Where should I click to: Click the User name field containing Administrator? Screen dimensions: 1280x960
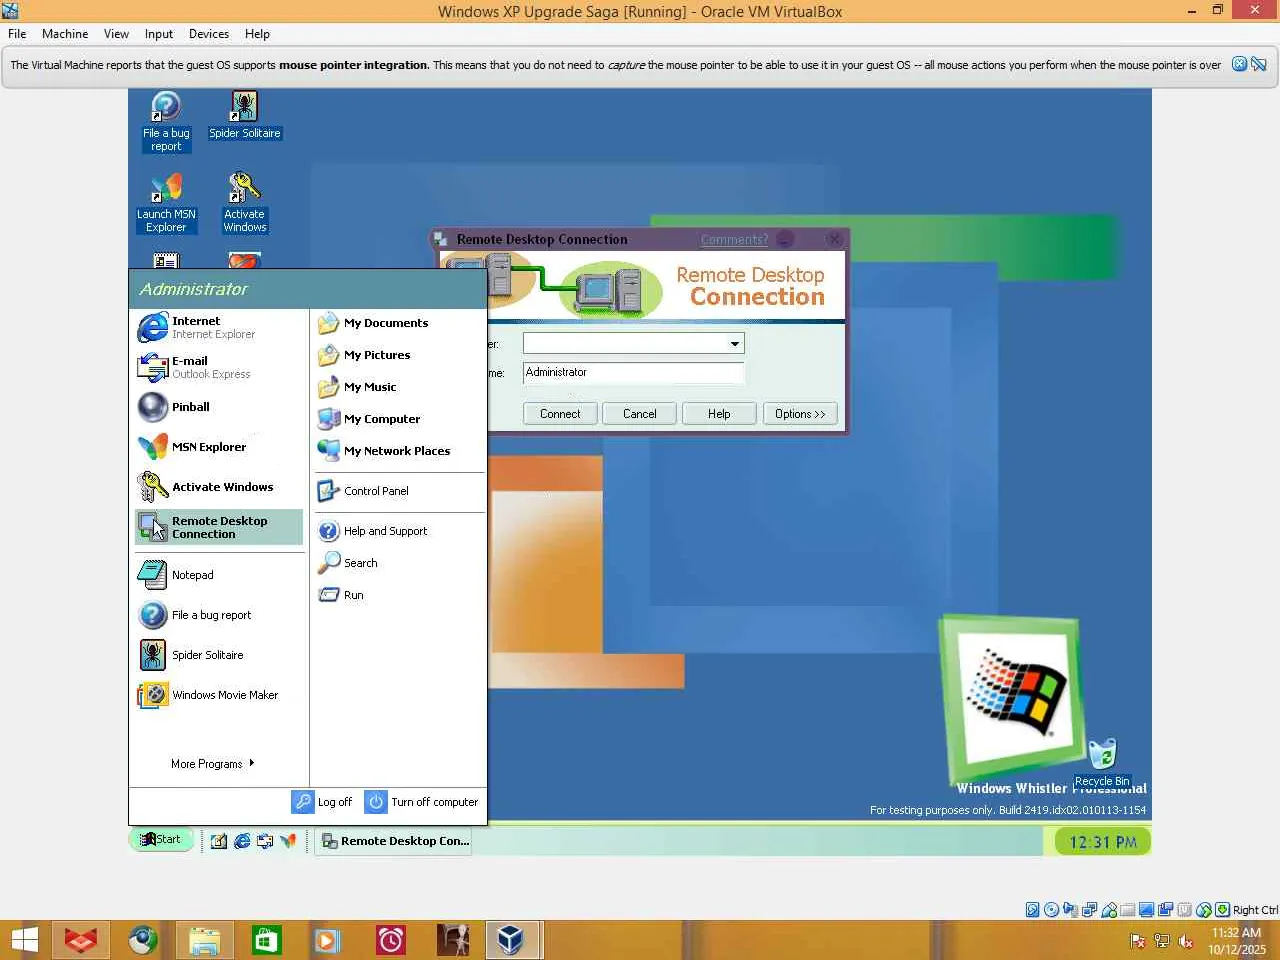coord(634,372)
